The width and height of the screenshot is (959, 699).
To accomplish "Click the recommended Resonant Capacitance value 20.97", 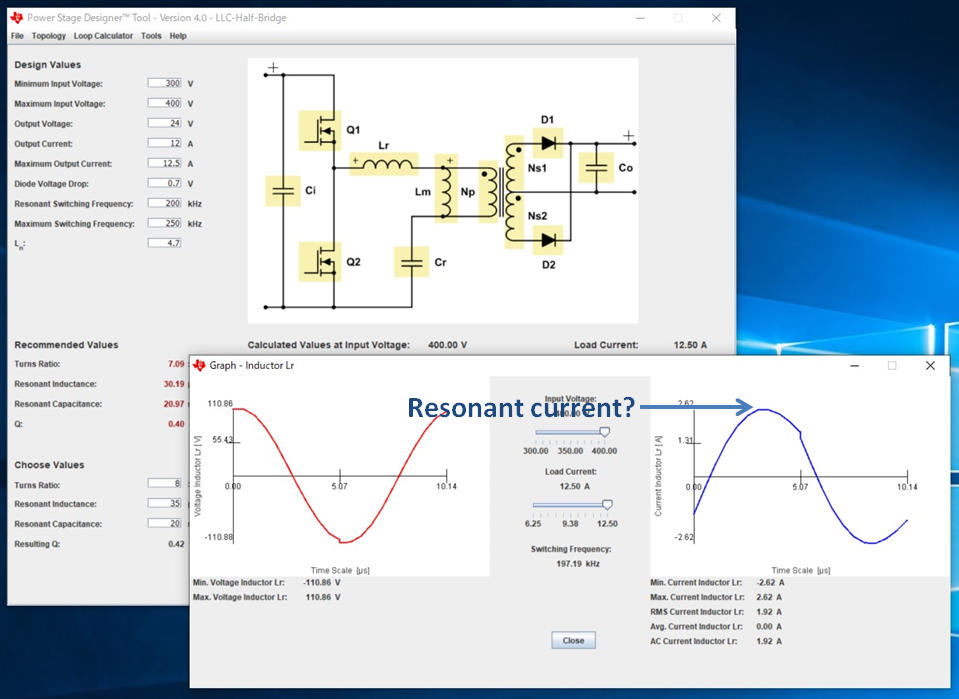I will pos(174,404).
